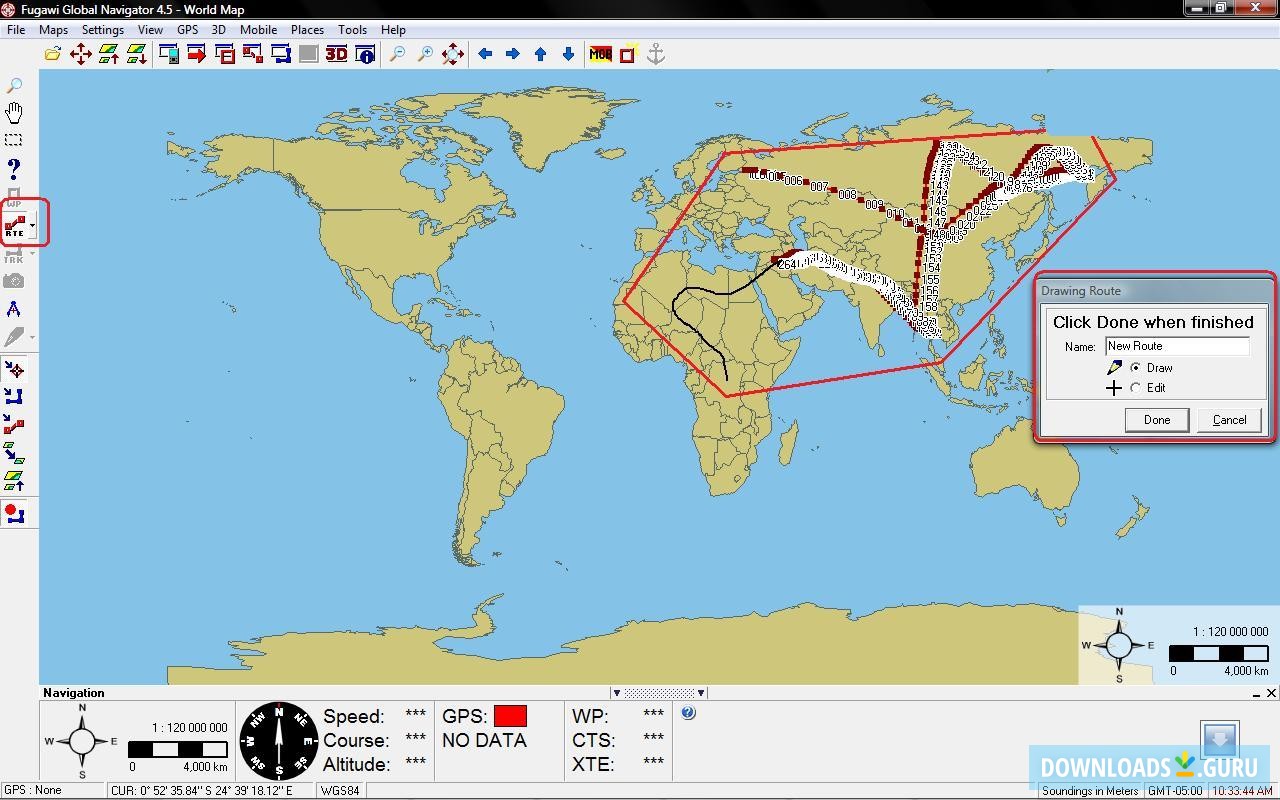Click the zoom out magnifier icon
The width and height of the screenshot is (1280, 800).
[x=397, y=54]
